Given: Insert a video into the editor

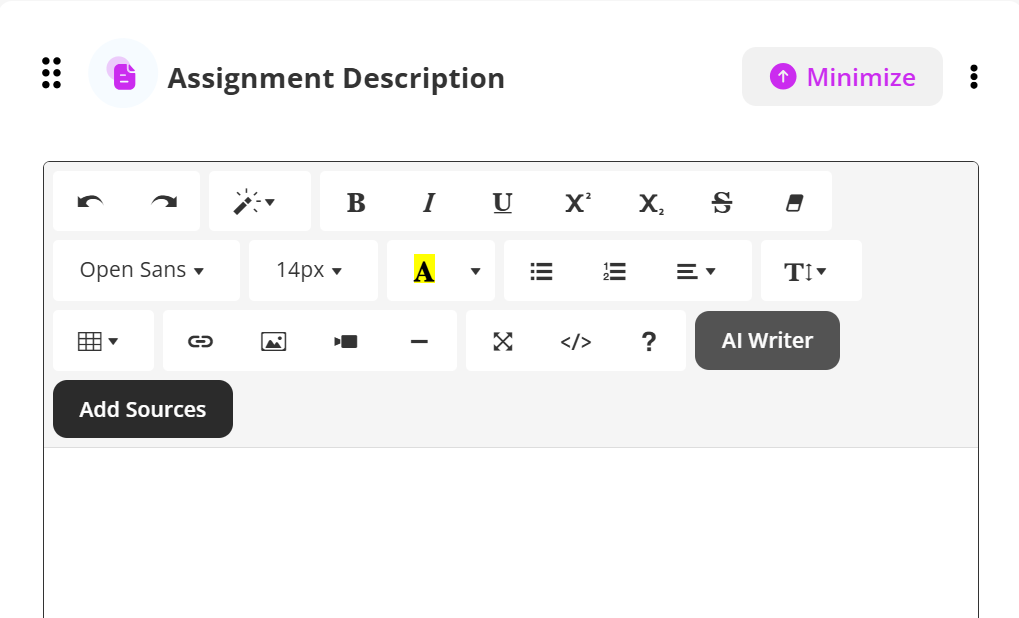Looking at the screenshot, I should tap(346, 341).
